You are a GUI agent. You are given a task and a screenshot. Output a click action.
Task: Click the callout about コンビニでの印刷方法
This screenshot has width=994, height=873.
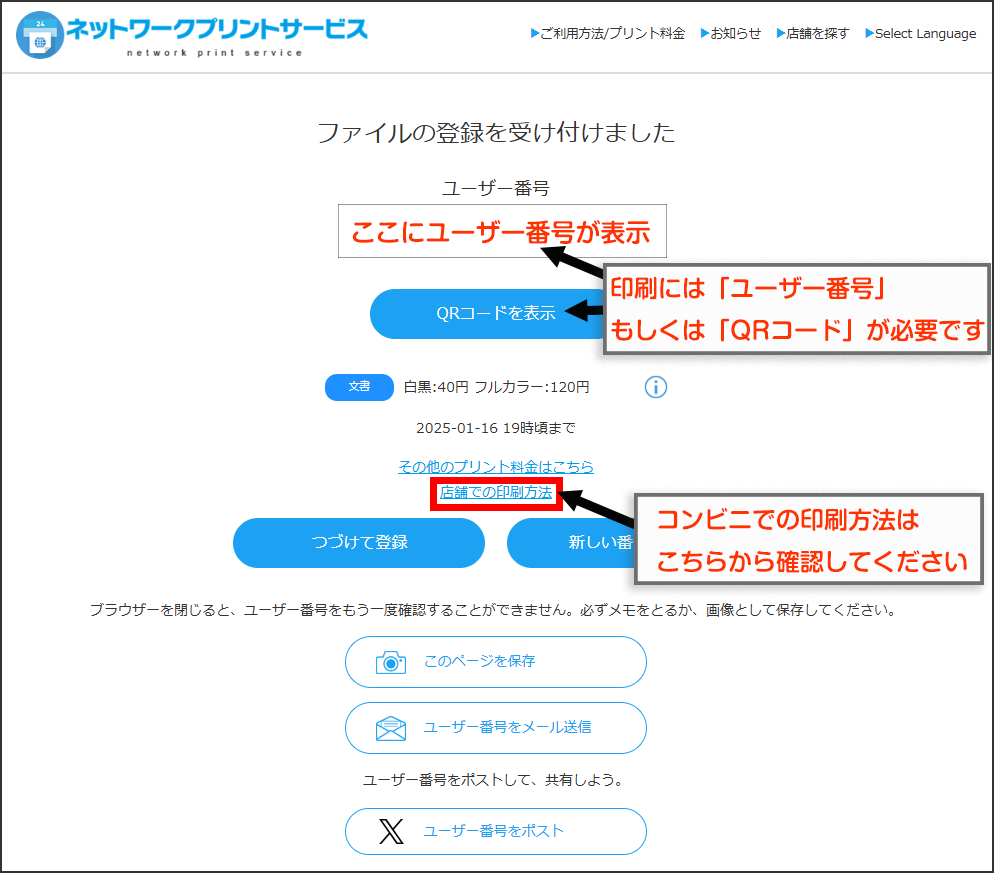[x=810, y=541]
